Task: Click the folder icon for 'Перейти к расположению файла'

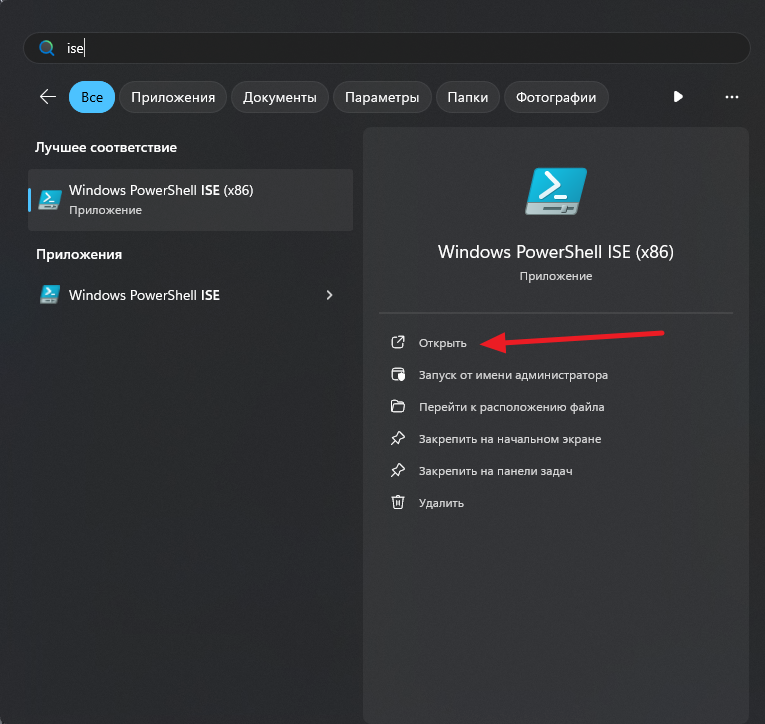Action: click(x=398, y=407)
